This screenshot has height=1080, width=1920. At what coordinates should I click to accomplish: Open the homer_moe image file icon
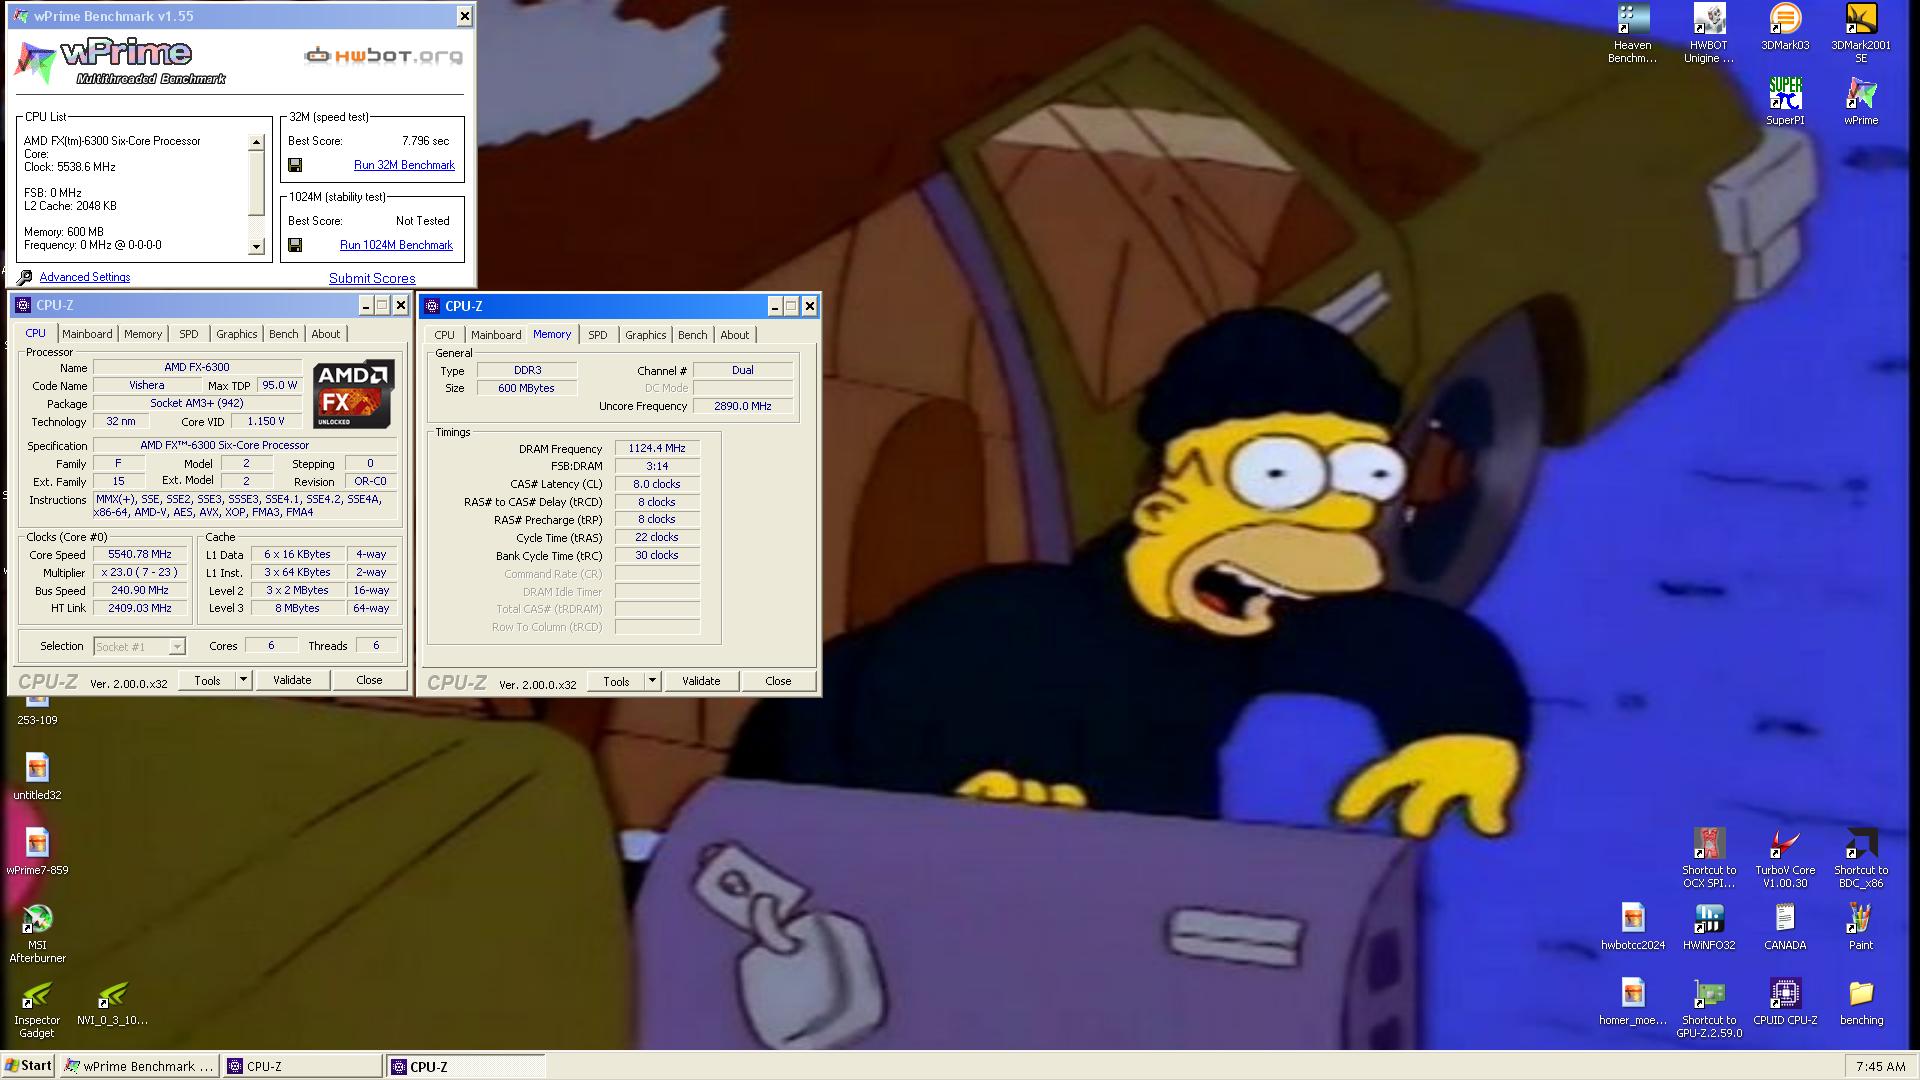coord(1632,1002)
